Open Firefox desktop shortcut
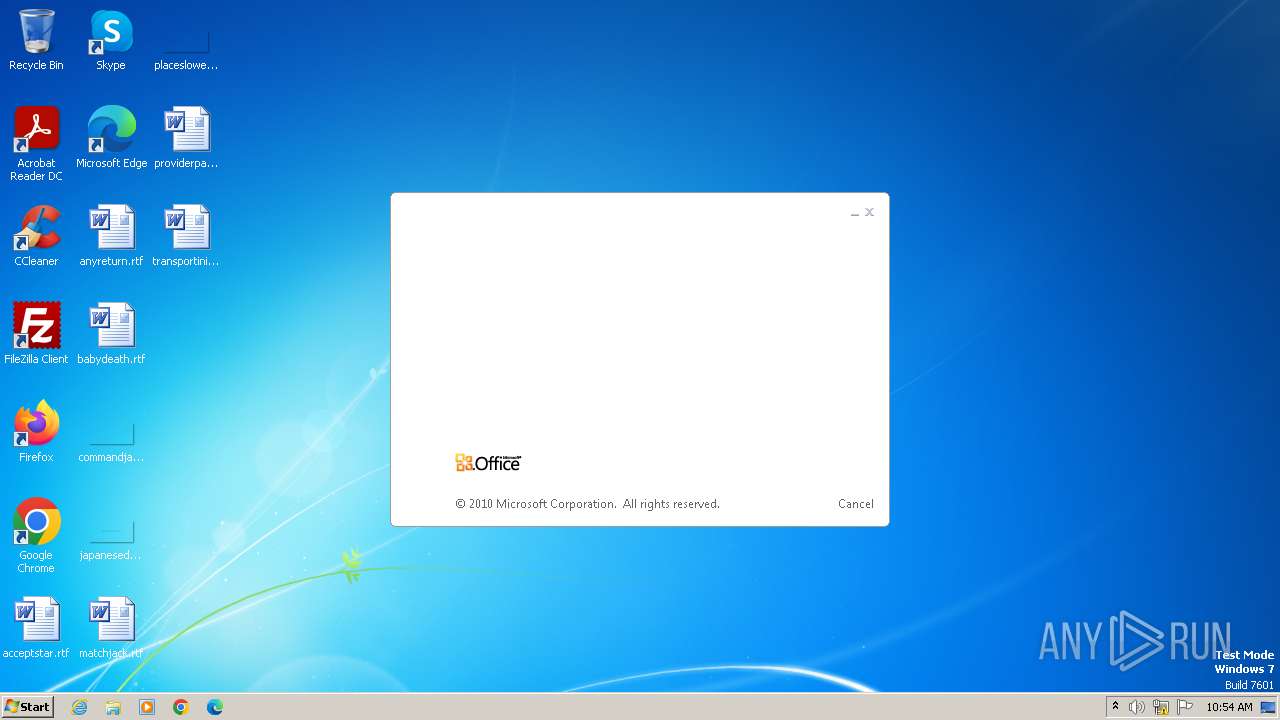Viewport: 1280px width, 720px height. click(x=36, y=432)
